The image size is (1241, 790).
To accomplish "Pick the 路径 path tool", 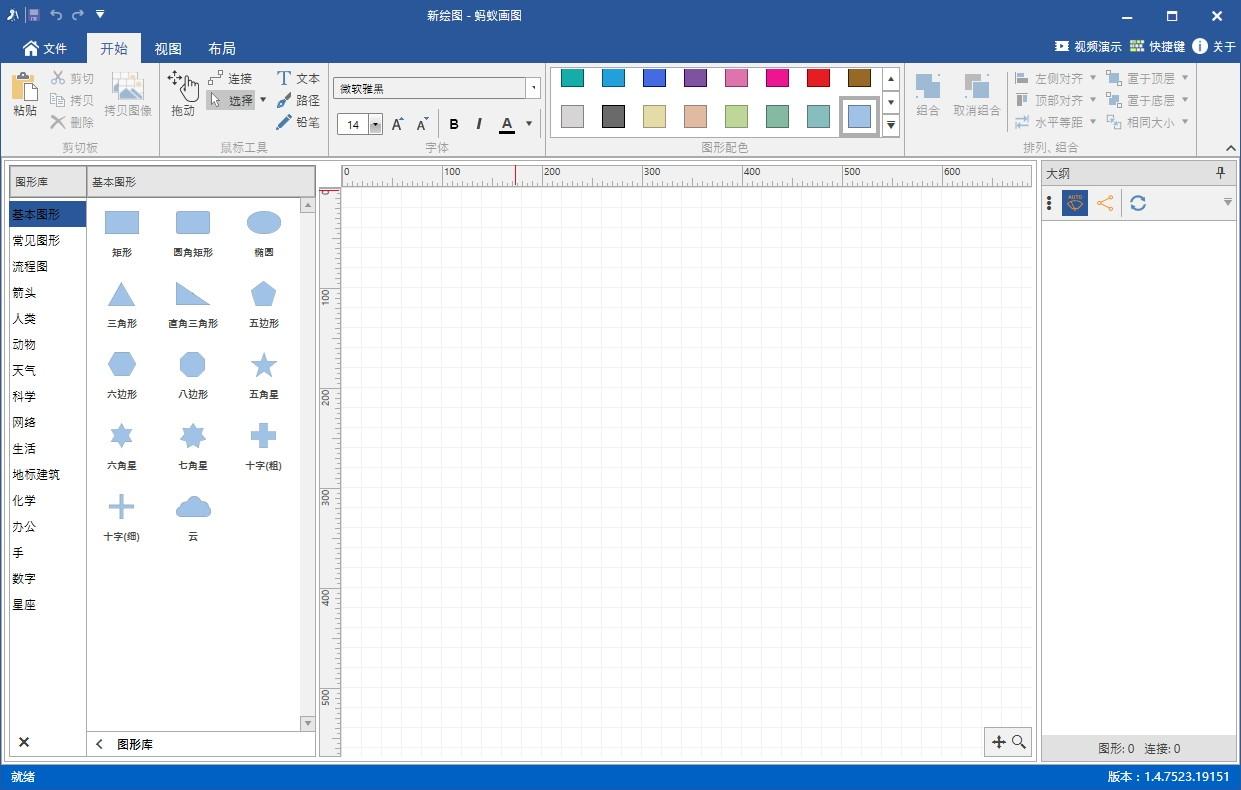I will [298, 100].
